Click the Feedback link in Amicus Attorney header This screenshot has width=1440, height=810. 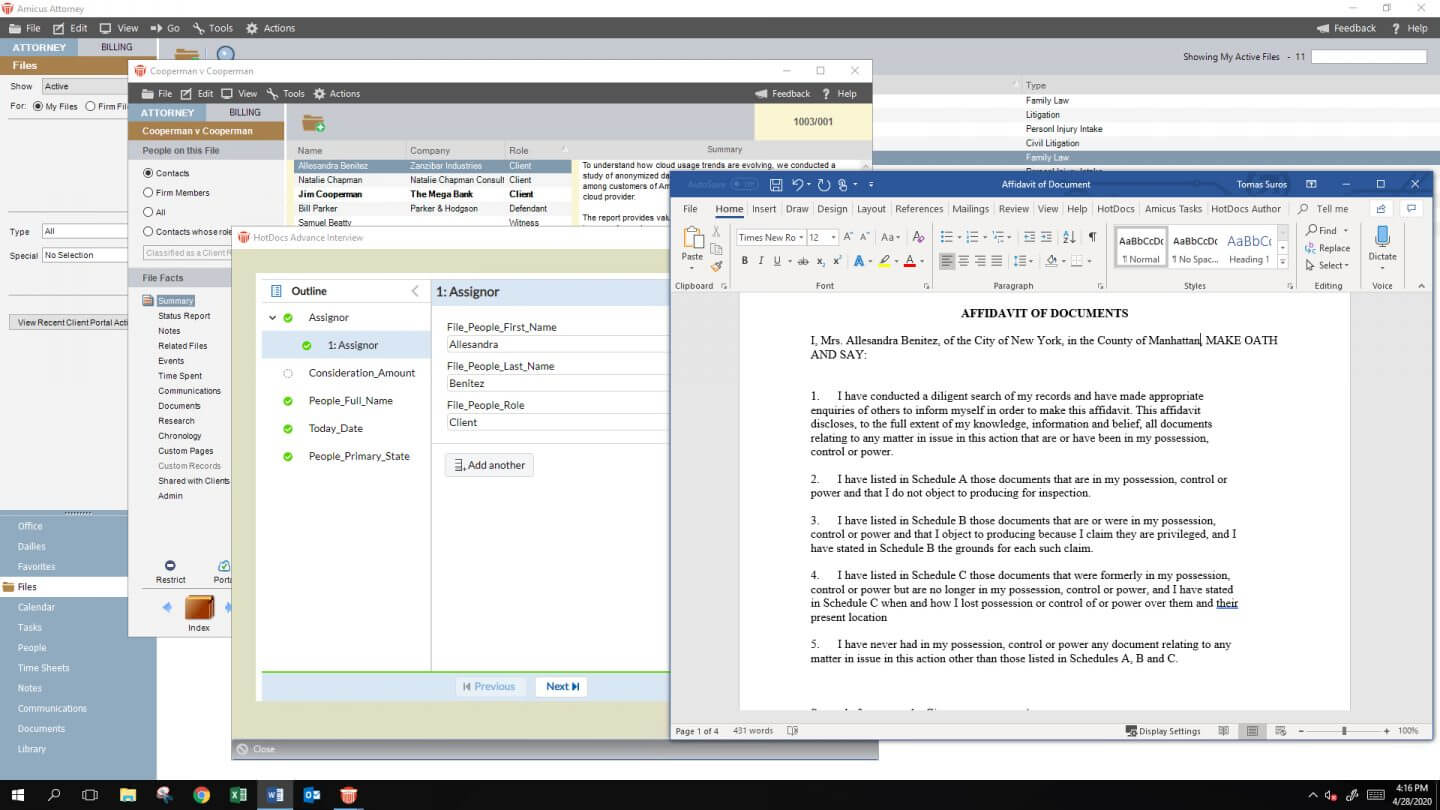(1347, 28)
